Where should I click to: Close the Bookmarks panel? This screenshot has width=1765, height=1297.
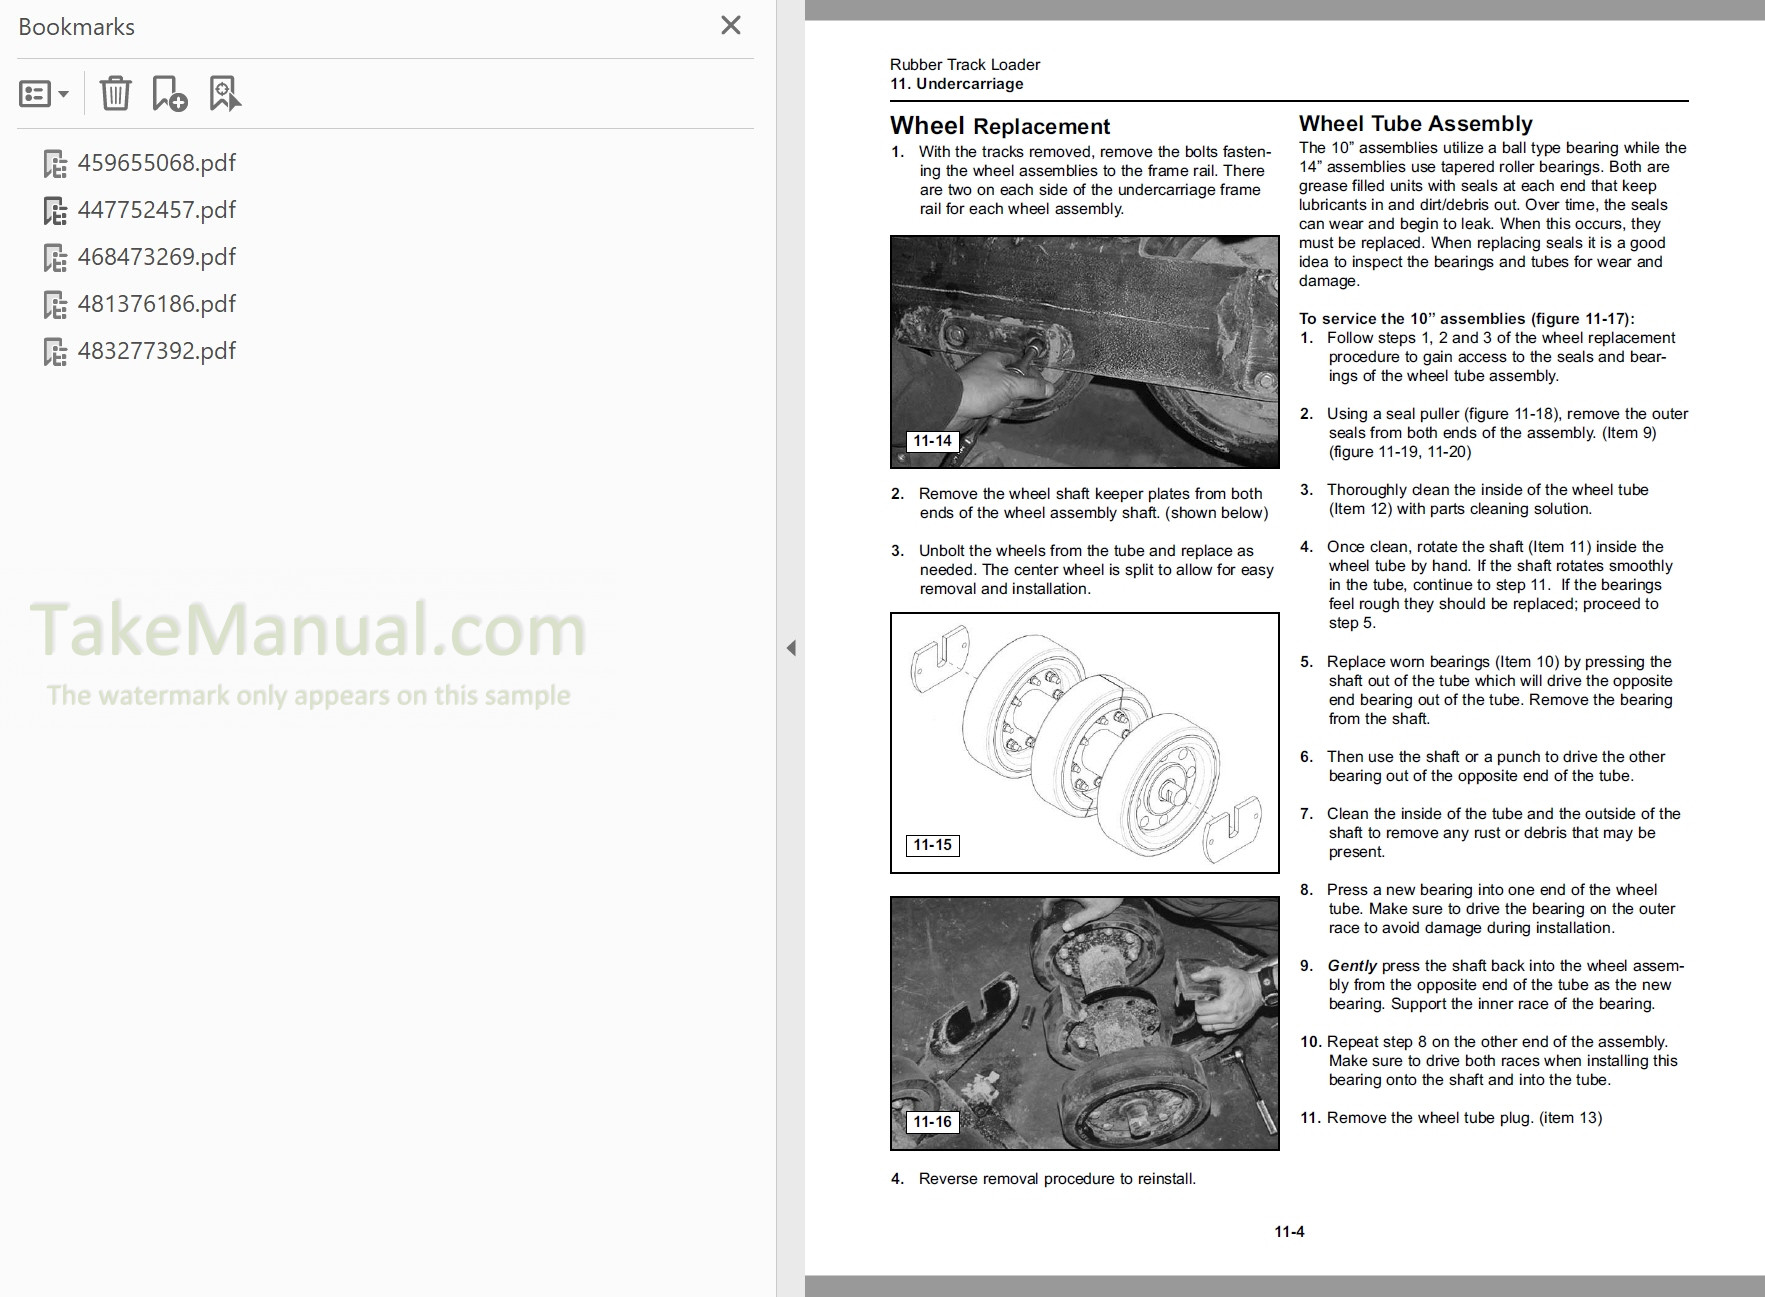(x=731, y=26)
